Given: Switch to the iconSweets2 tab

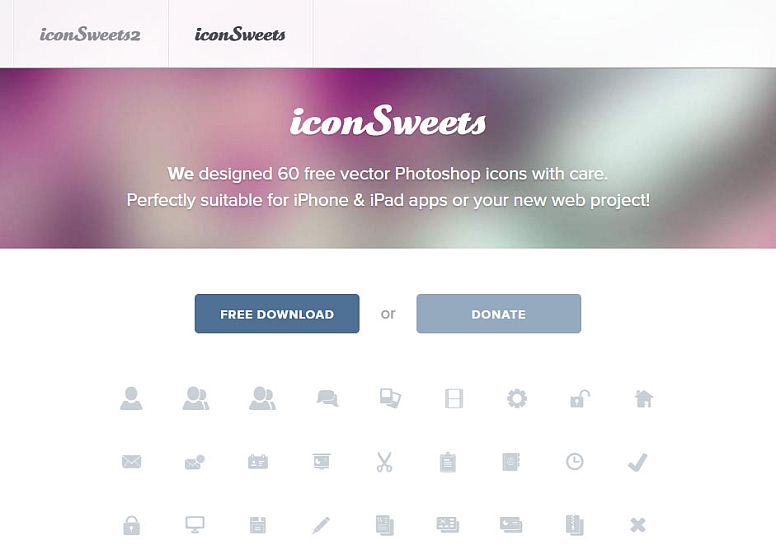Looking at the screenshot, I should 90,34.
